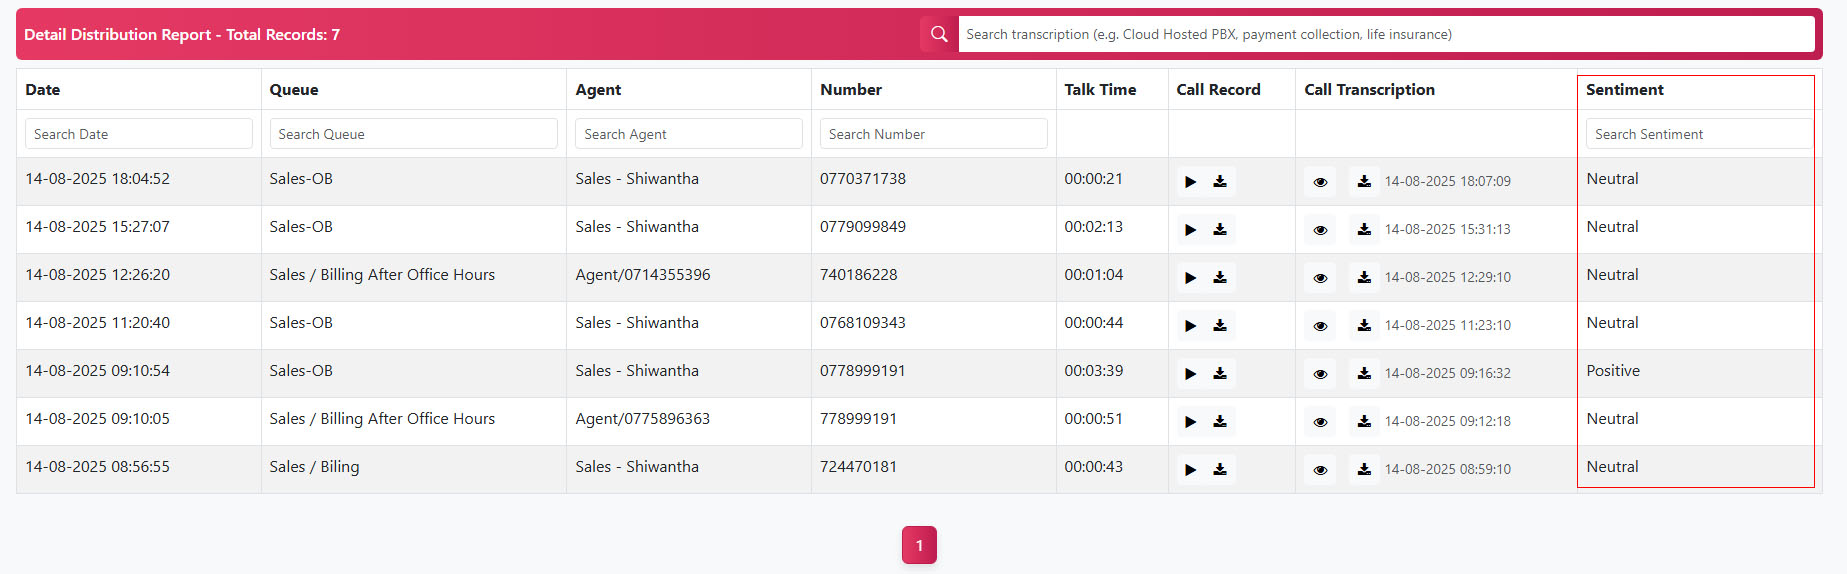Select the Search Number filter field

pos(933,134)
